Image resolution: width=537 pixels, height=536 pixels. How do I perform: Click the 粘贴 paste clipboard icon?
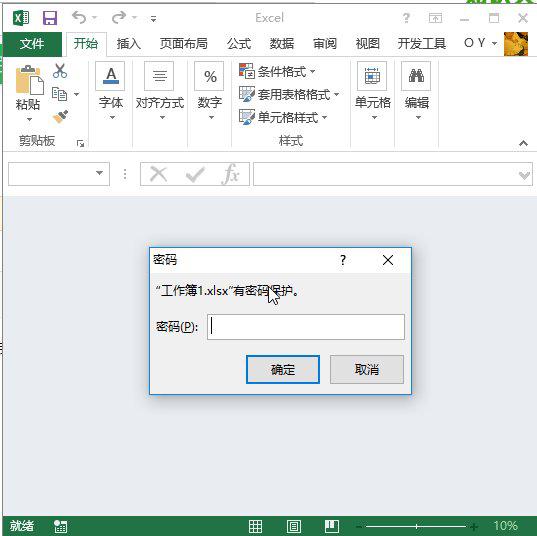pyautogui.click(x=29, y=80)
